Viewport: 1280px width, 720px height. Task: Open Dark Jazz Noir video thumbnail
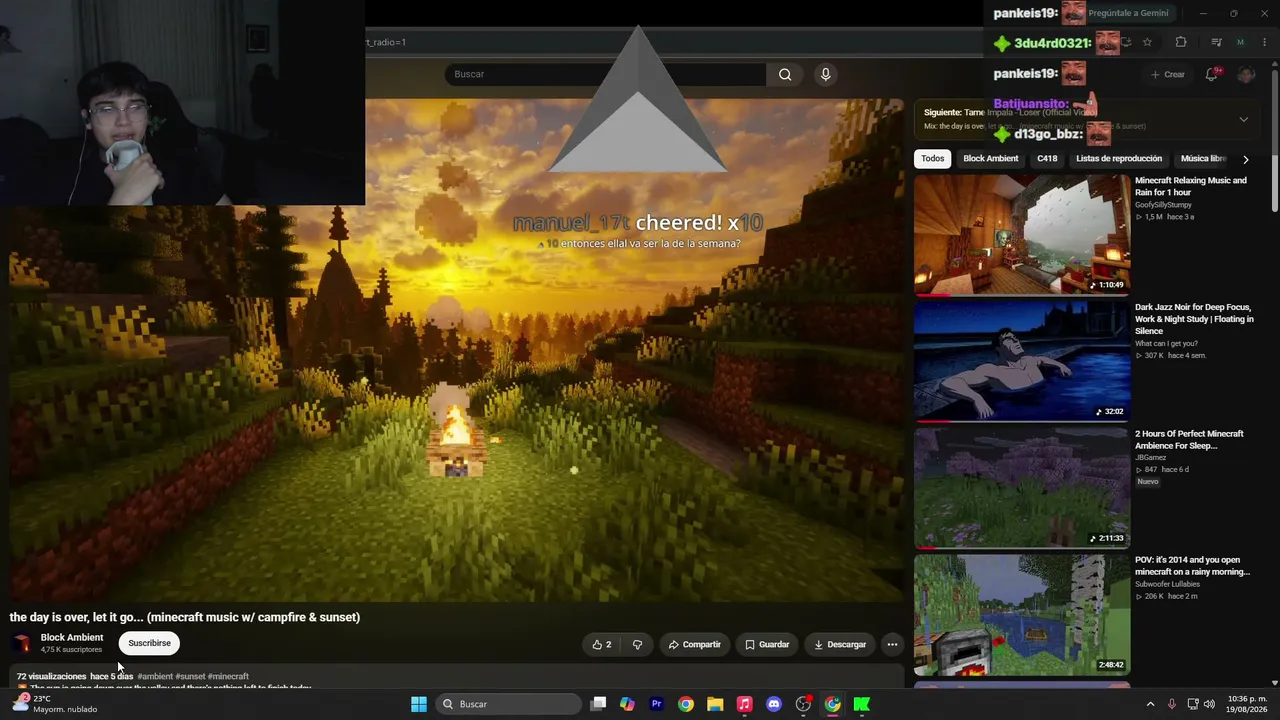(x=1022, y=361)
